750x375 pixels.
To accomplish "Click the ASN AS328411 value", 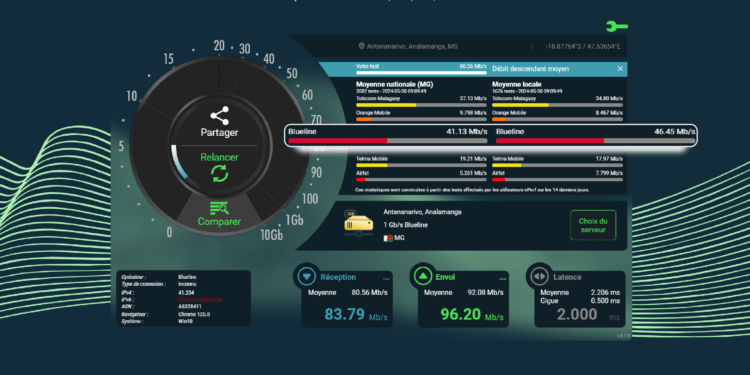I will pos(190,307).
